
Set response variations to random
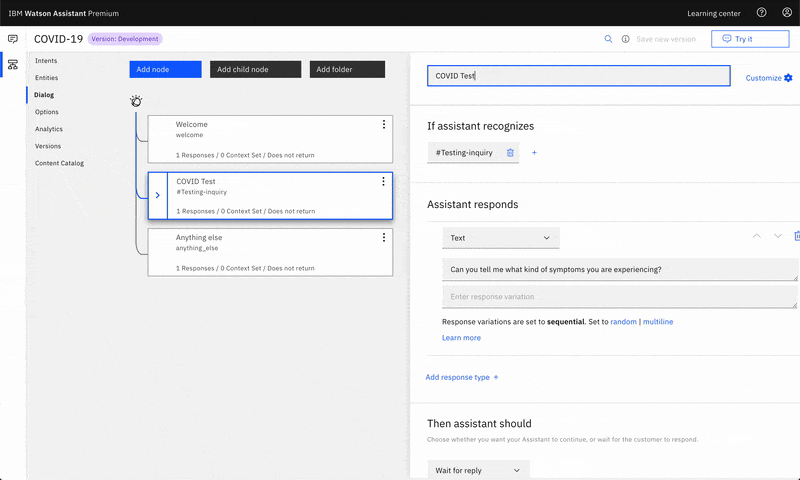click(623, 322)
